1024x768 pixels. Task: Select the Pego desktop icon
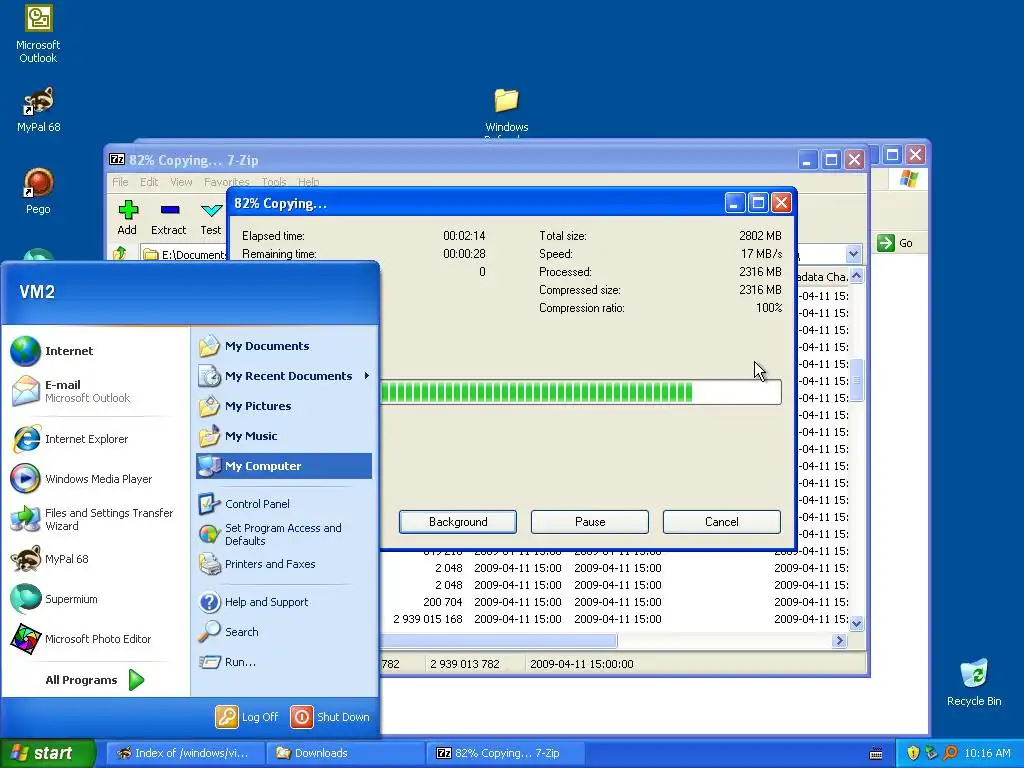point(38,191)
